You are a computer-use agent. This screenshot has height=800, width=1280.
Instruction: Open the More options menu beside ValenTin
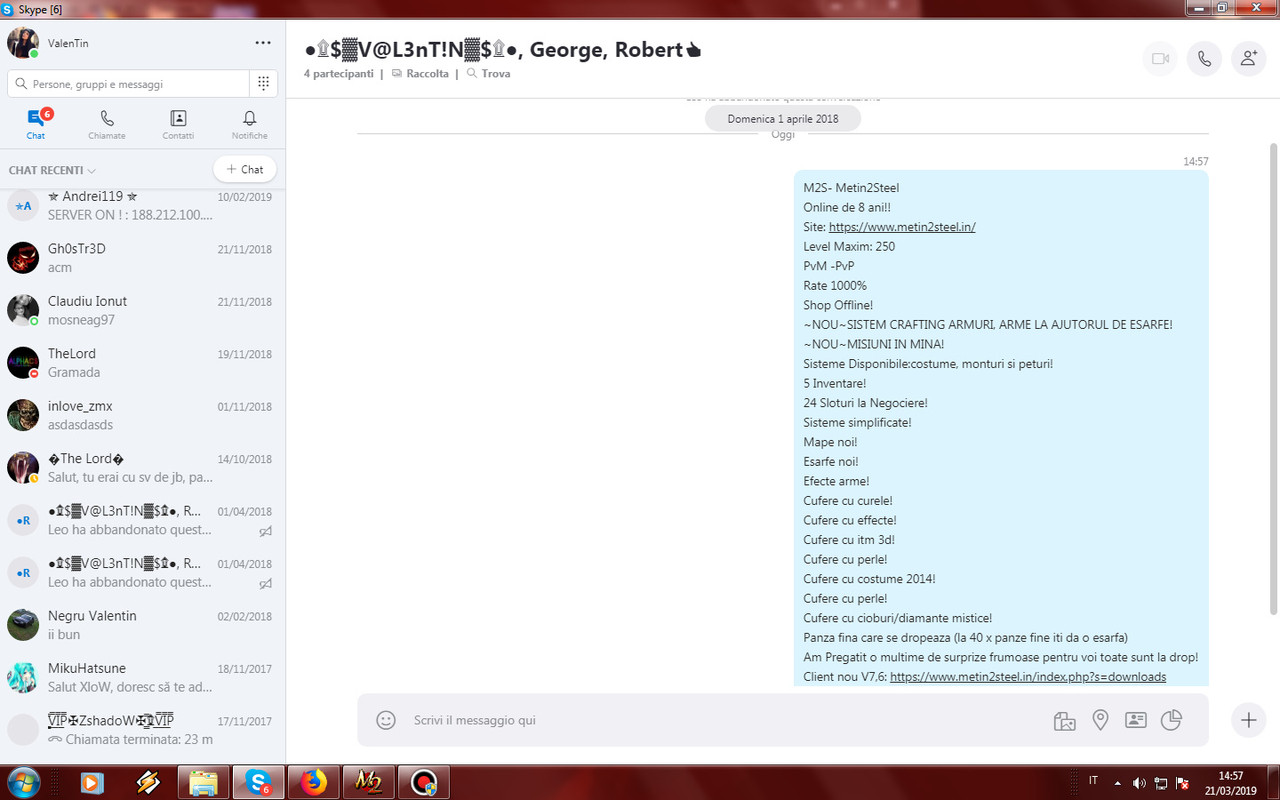click(263, 43)
